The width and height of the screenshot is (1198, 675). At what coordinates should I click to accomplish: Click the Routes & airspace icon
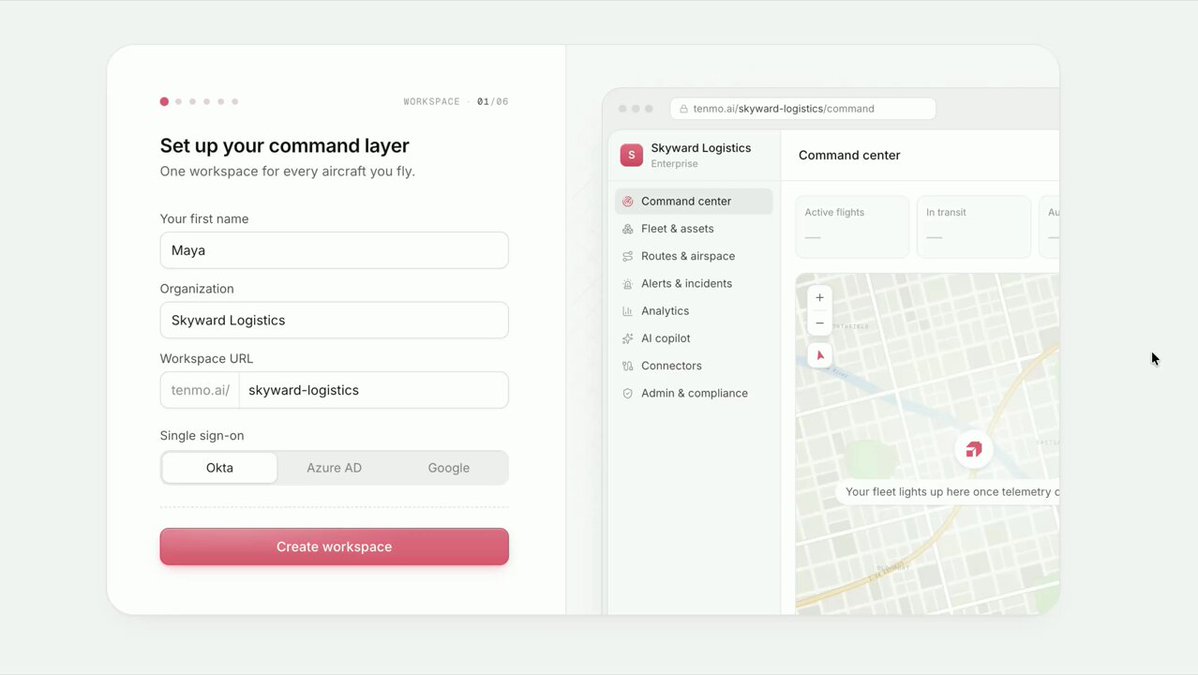coord(627,256)
